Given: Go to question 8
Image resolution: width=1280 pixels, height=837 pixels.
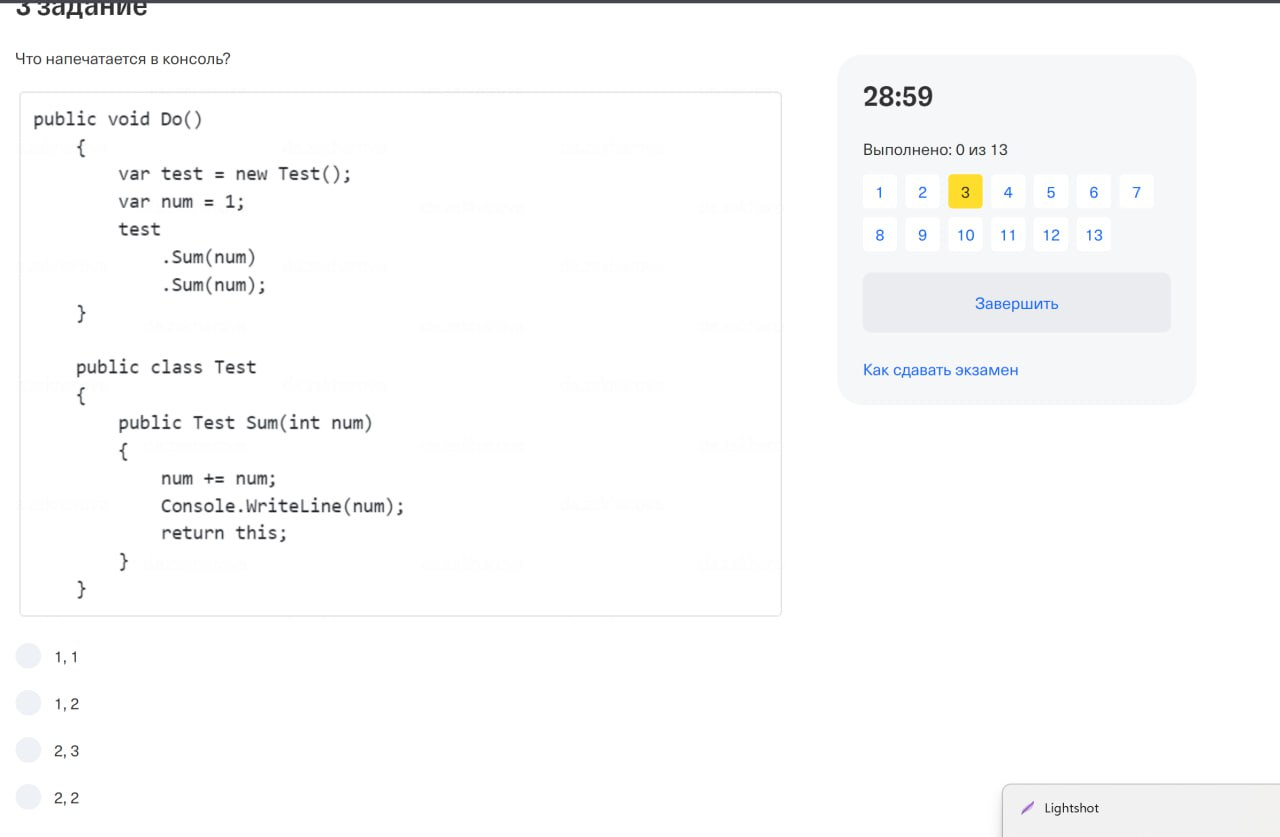Looking at the screenshot, I should point(879,235).
